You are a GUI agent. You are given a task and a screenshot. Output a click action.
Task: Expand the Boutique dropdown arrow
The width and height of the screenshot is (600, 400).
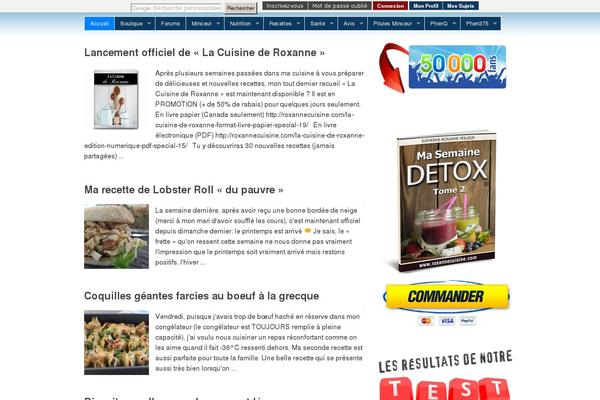click(149, 23)
